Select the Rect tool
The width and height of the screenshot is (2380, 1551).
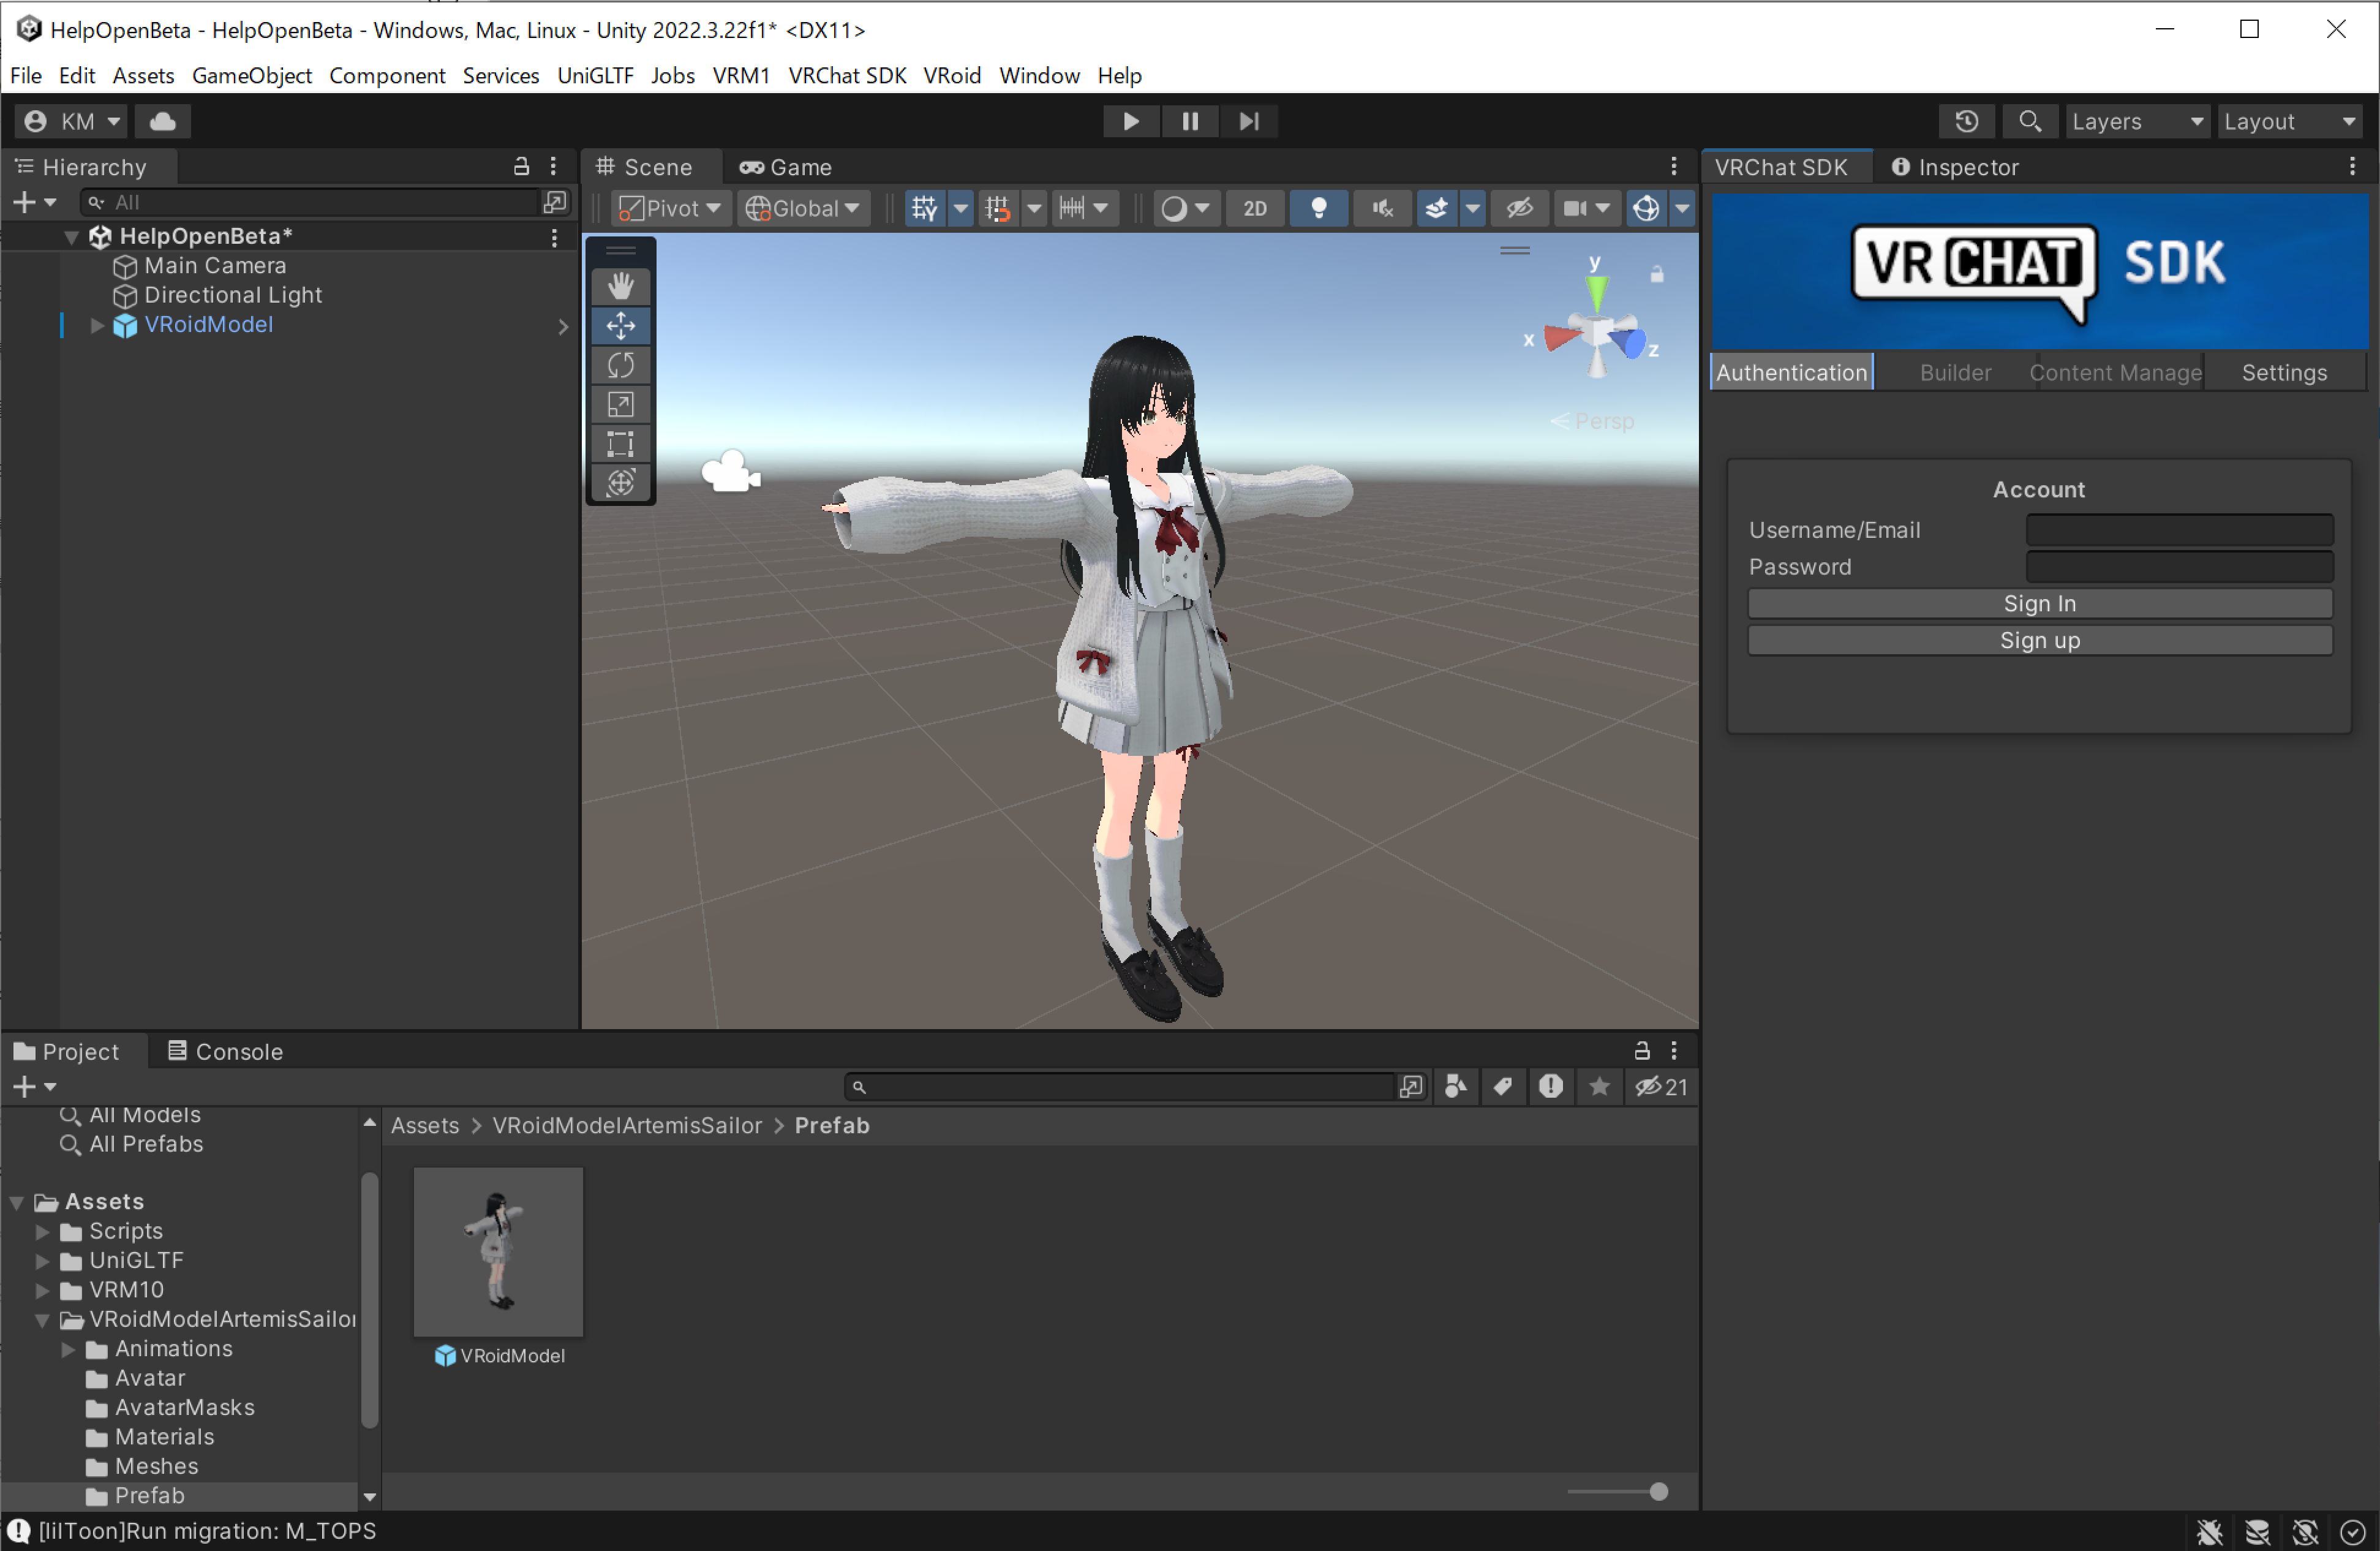[620, 443]
